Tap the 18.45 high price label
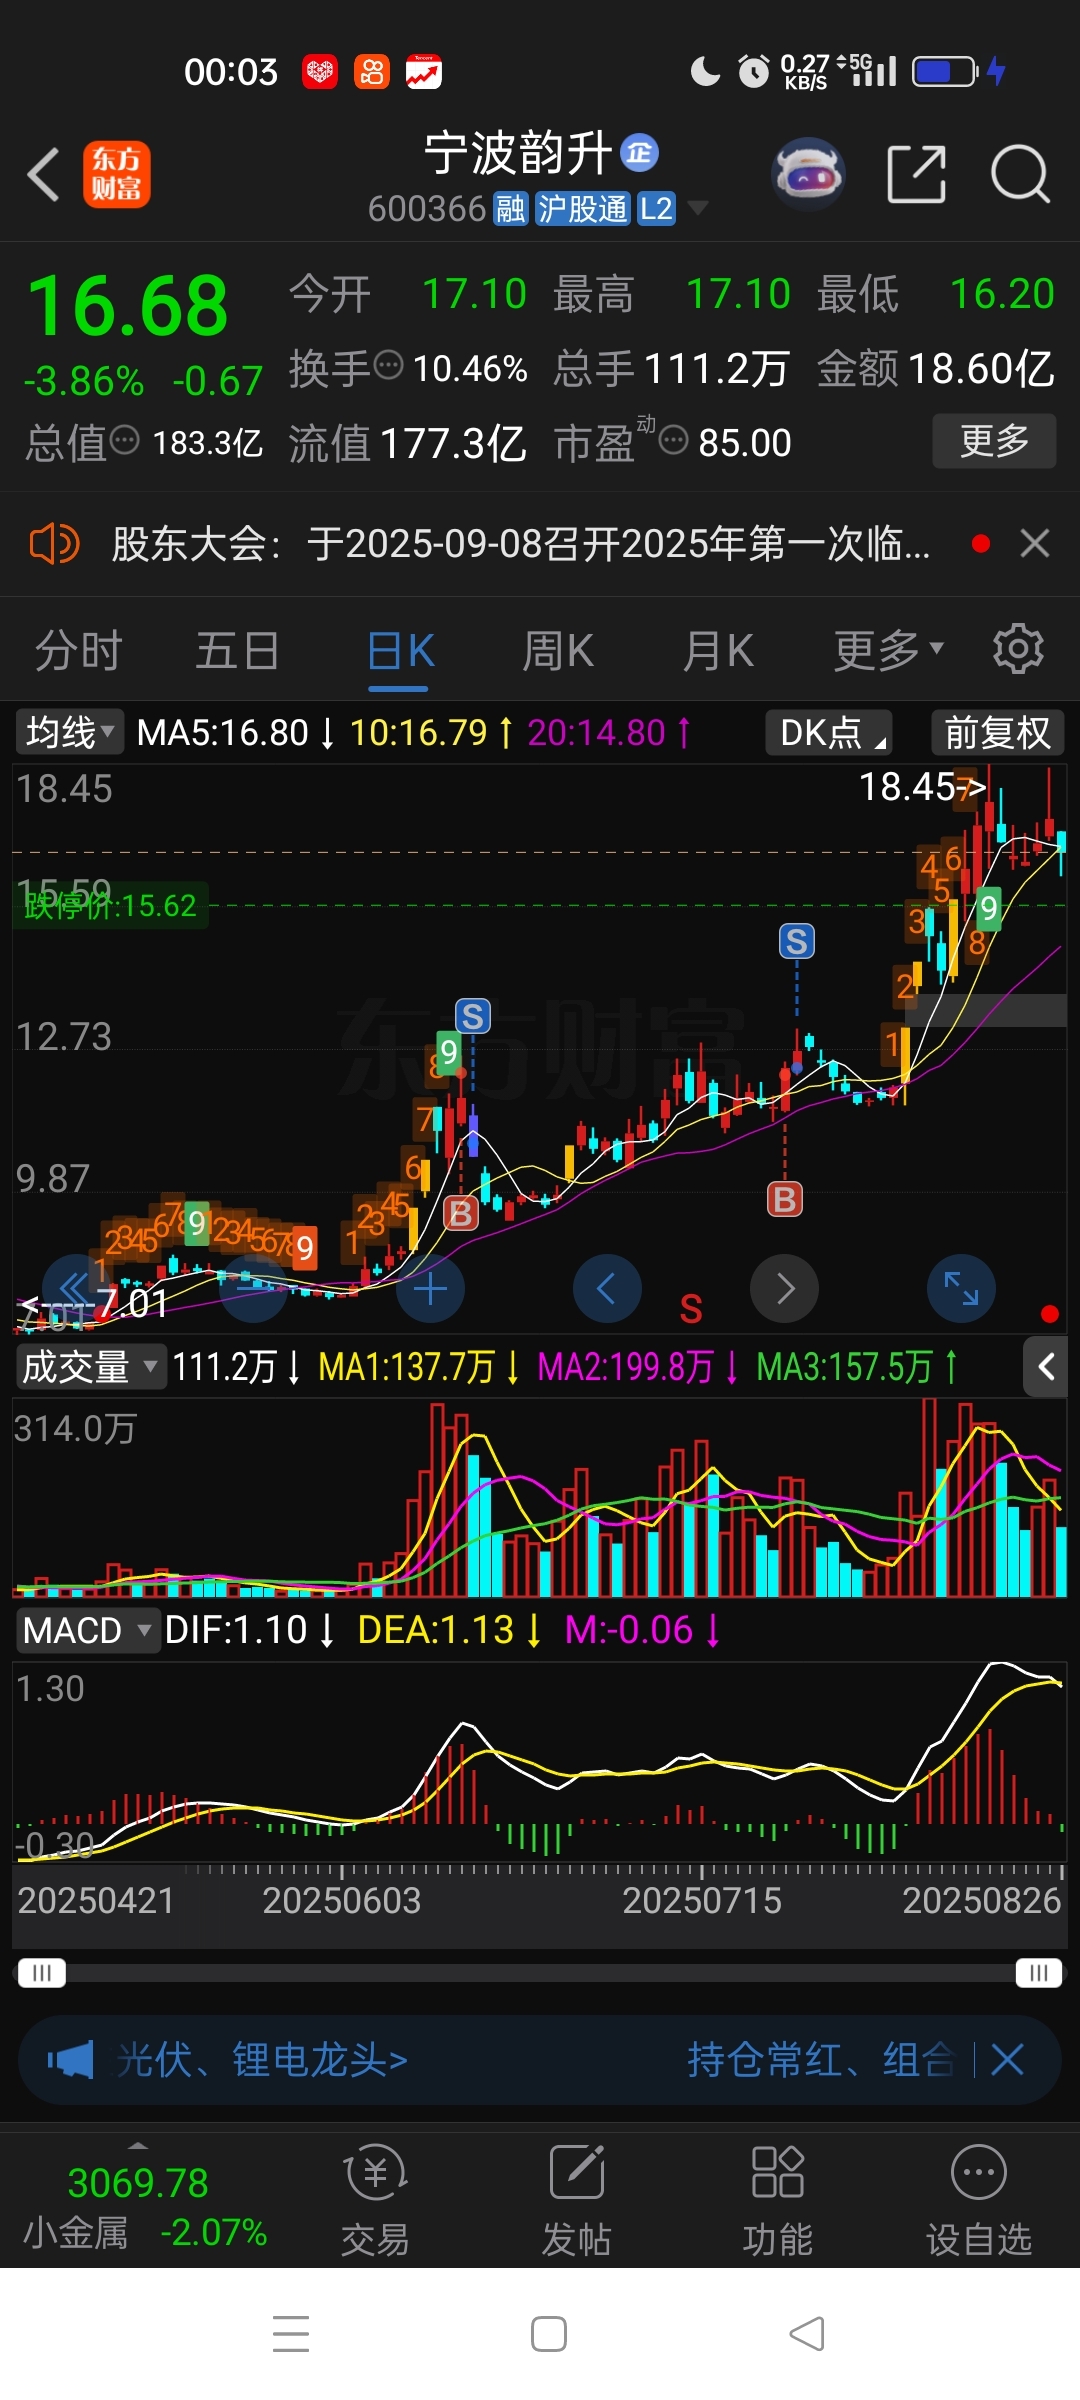This screenshot has width=1080, height=2400. 921,787
